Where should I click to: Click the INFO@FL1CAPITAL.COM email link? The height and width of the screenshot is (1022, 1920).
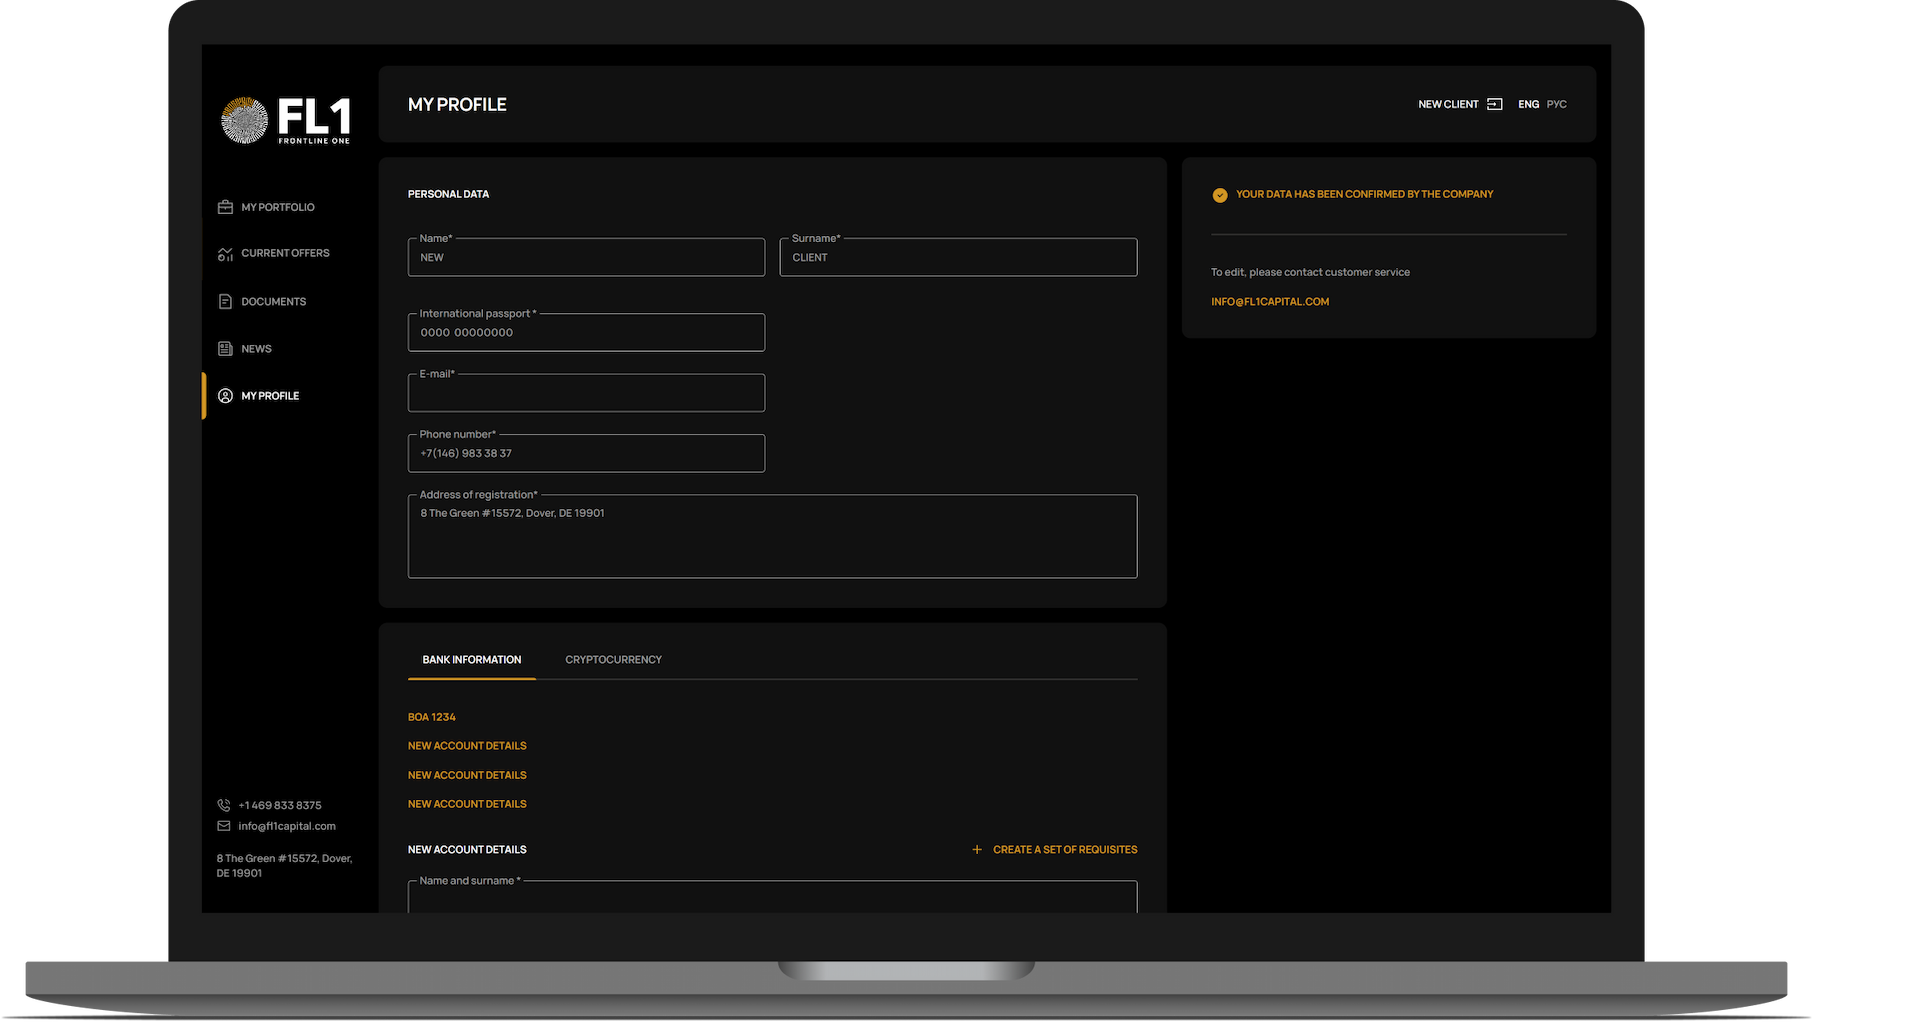1270,302
